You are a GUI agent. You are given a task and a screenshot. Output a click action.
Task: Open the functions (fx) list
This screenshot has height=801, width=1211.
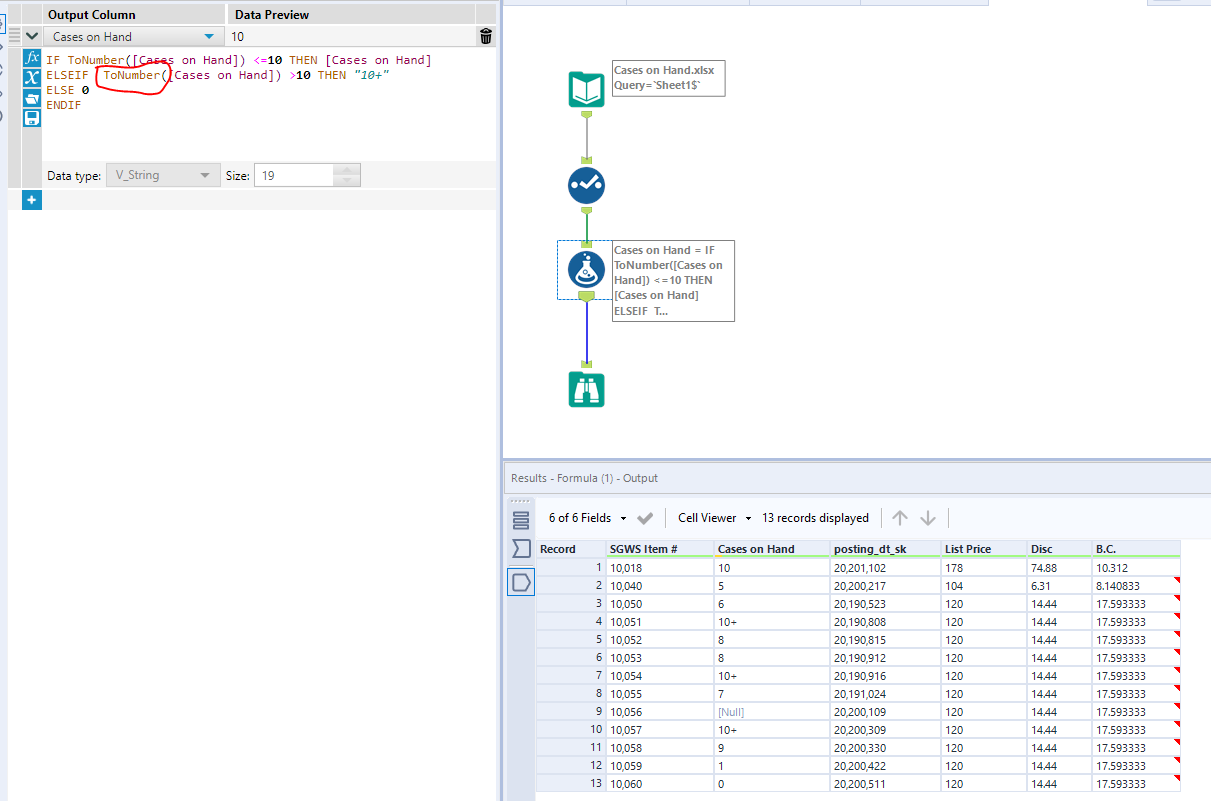click(x=32, y=58)
